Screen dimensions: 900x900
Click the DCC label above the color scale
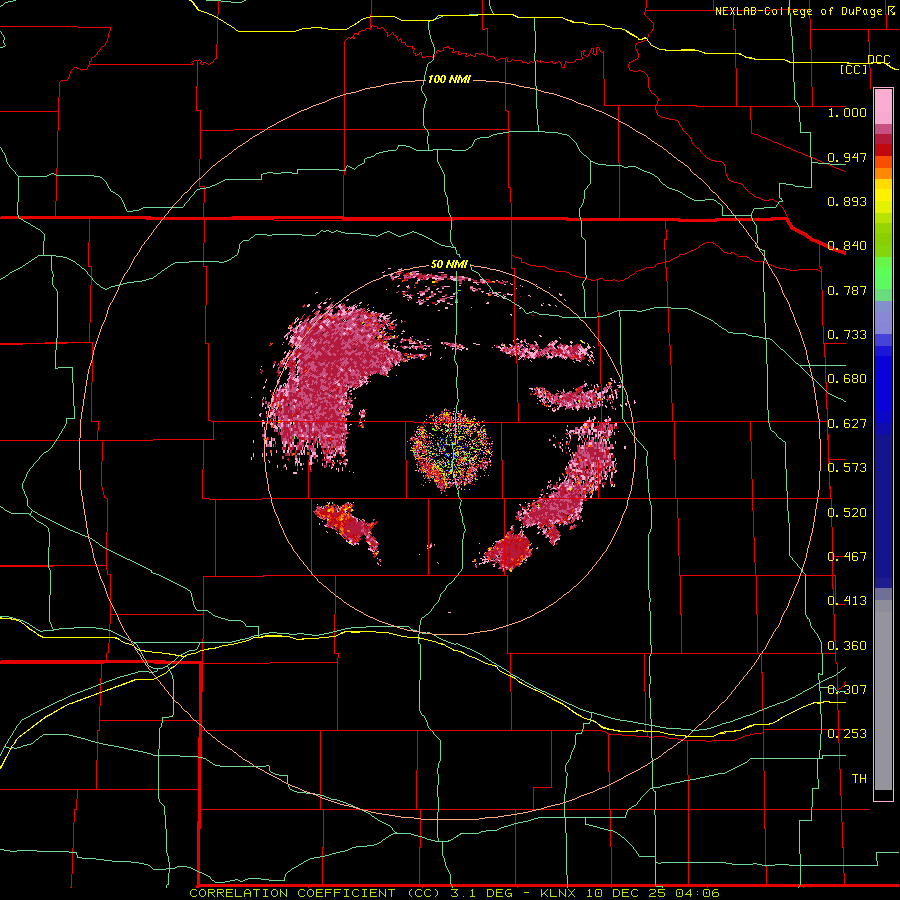click(x=878, y=60)
